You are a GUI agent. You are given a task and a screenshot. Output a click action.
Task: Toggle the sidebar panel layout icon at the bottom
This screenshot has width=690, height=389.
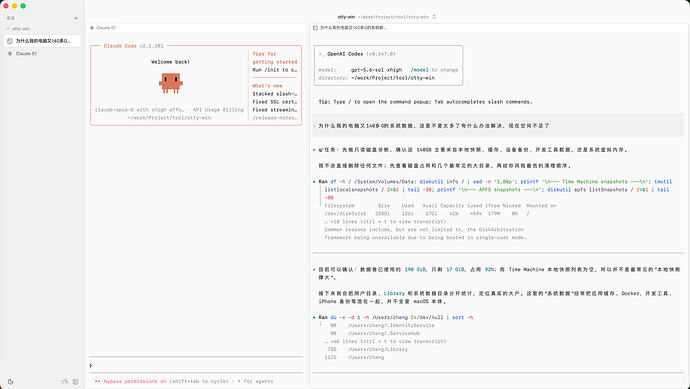click(x=75, y=382)
